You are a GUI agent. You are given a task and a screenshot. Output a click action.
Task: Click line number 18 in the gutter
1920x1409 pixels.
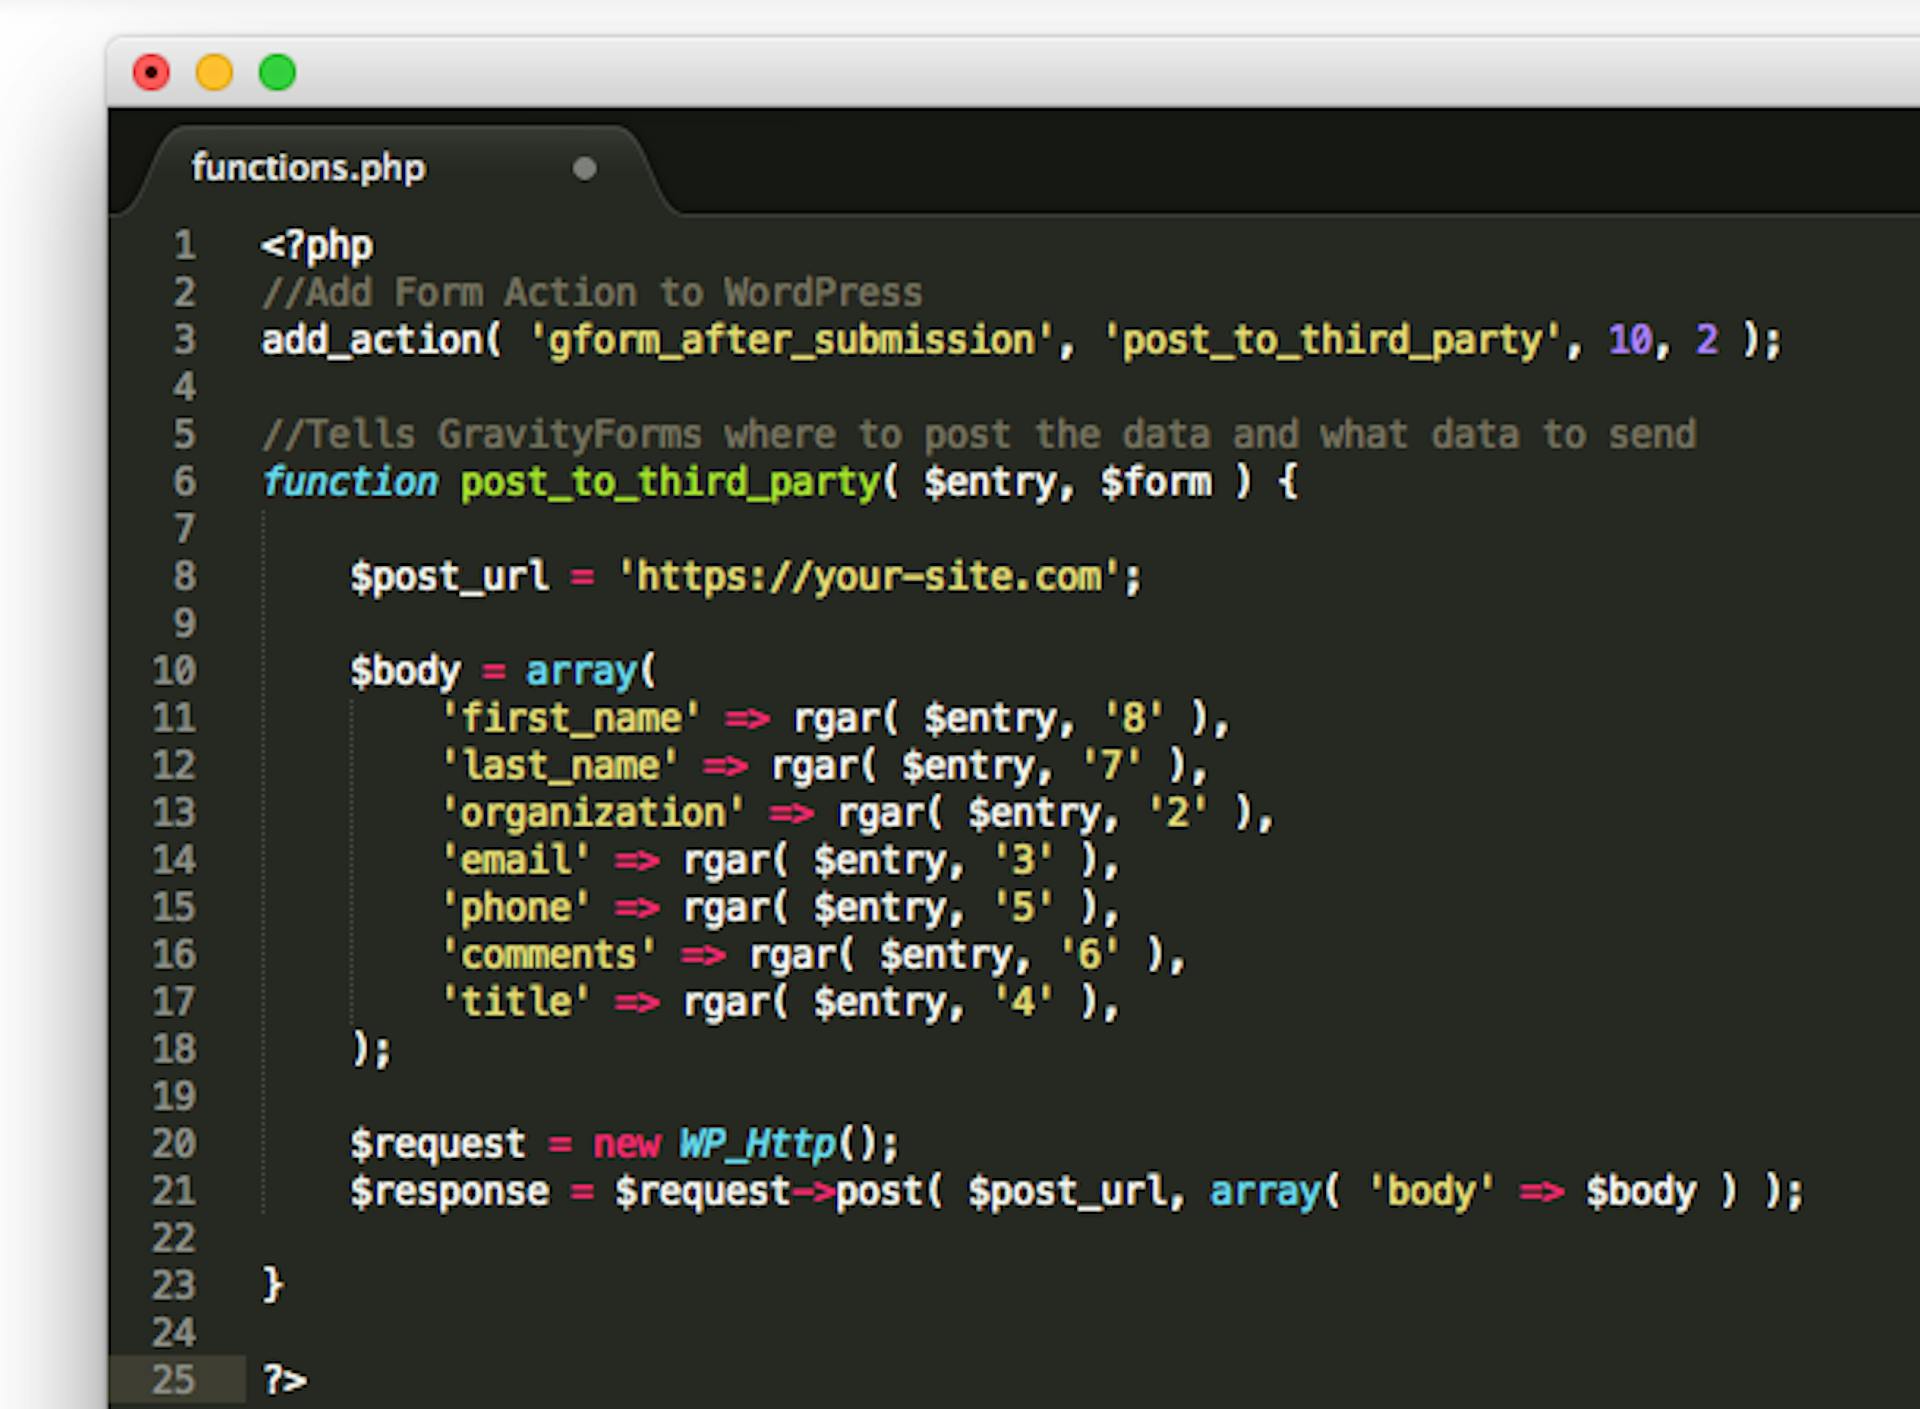tap(174, 1049)
